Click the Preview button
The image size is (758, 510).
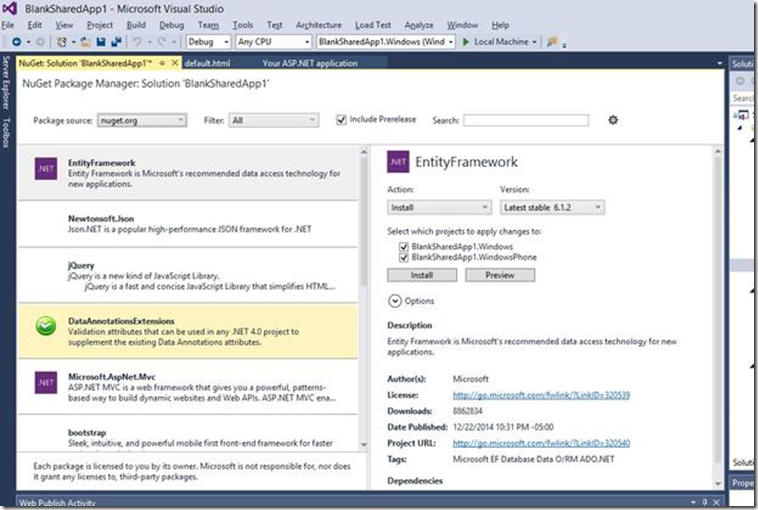point(499,275)
